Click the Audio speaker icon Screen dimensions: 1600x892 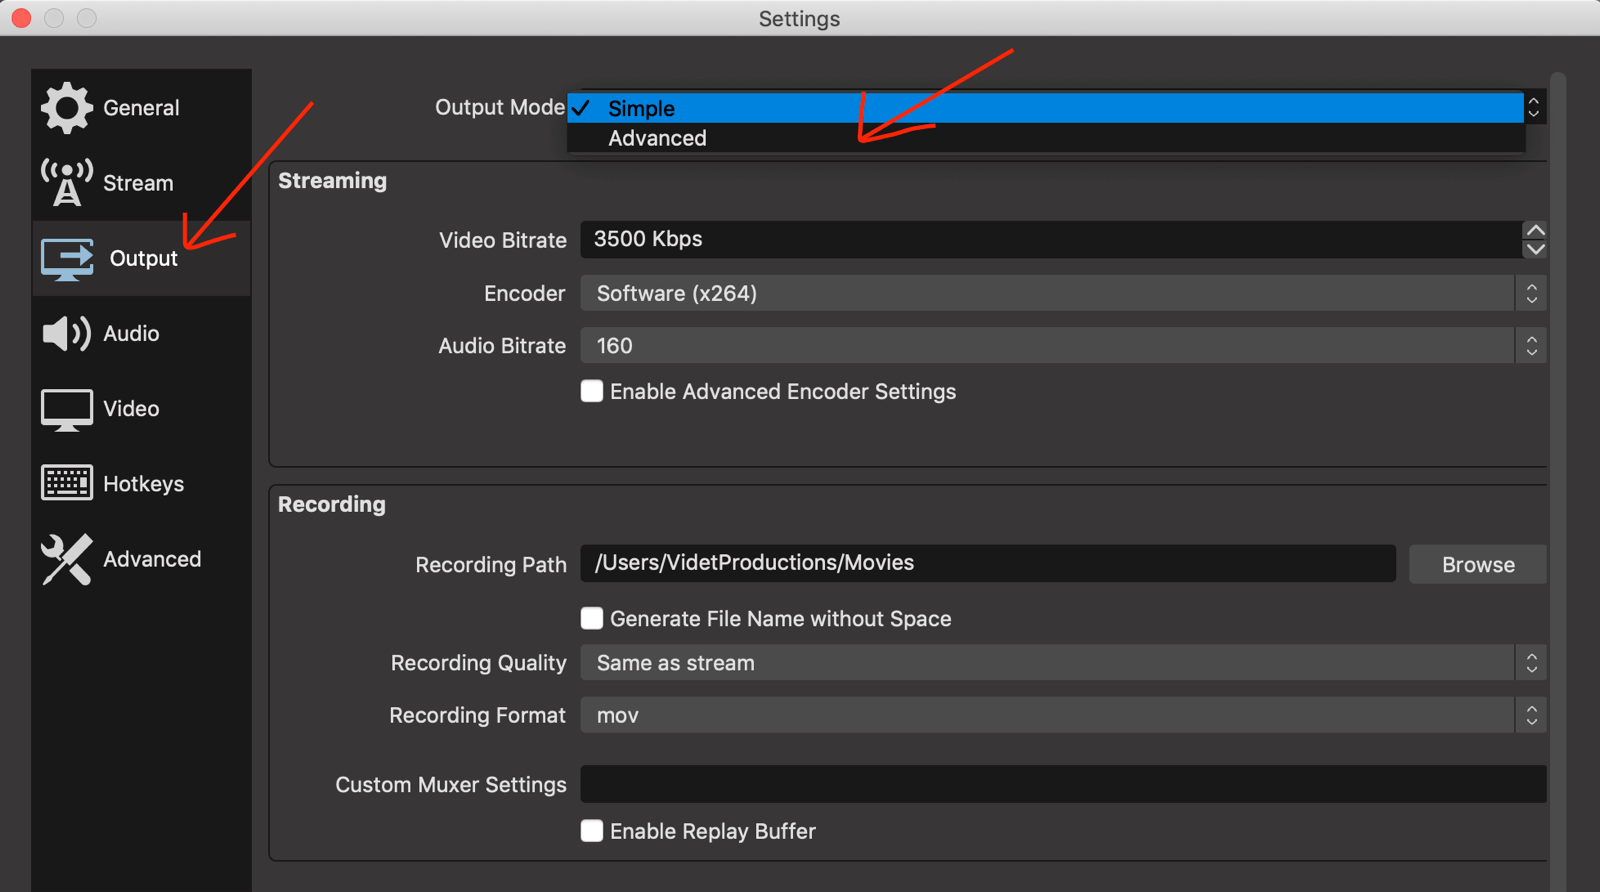tap(66, 334)
